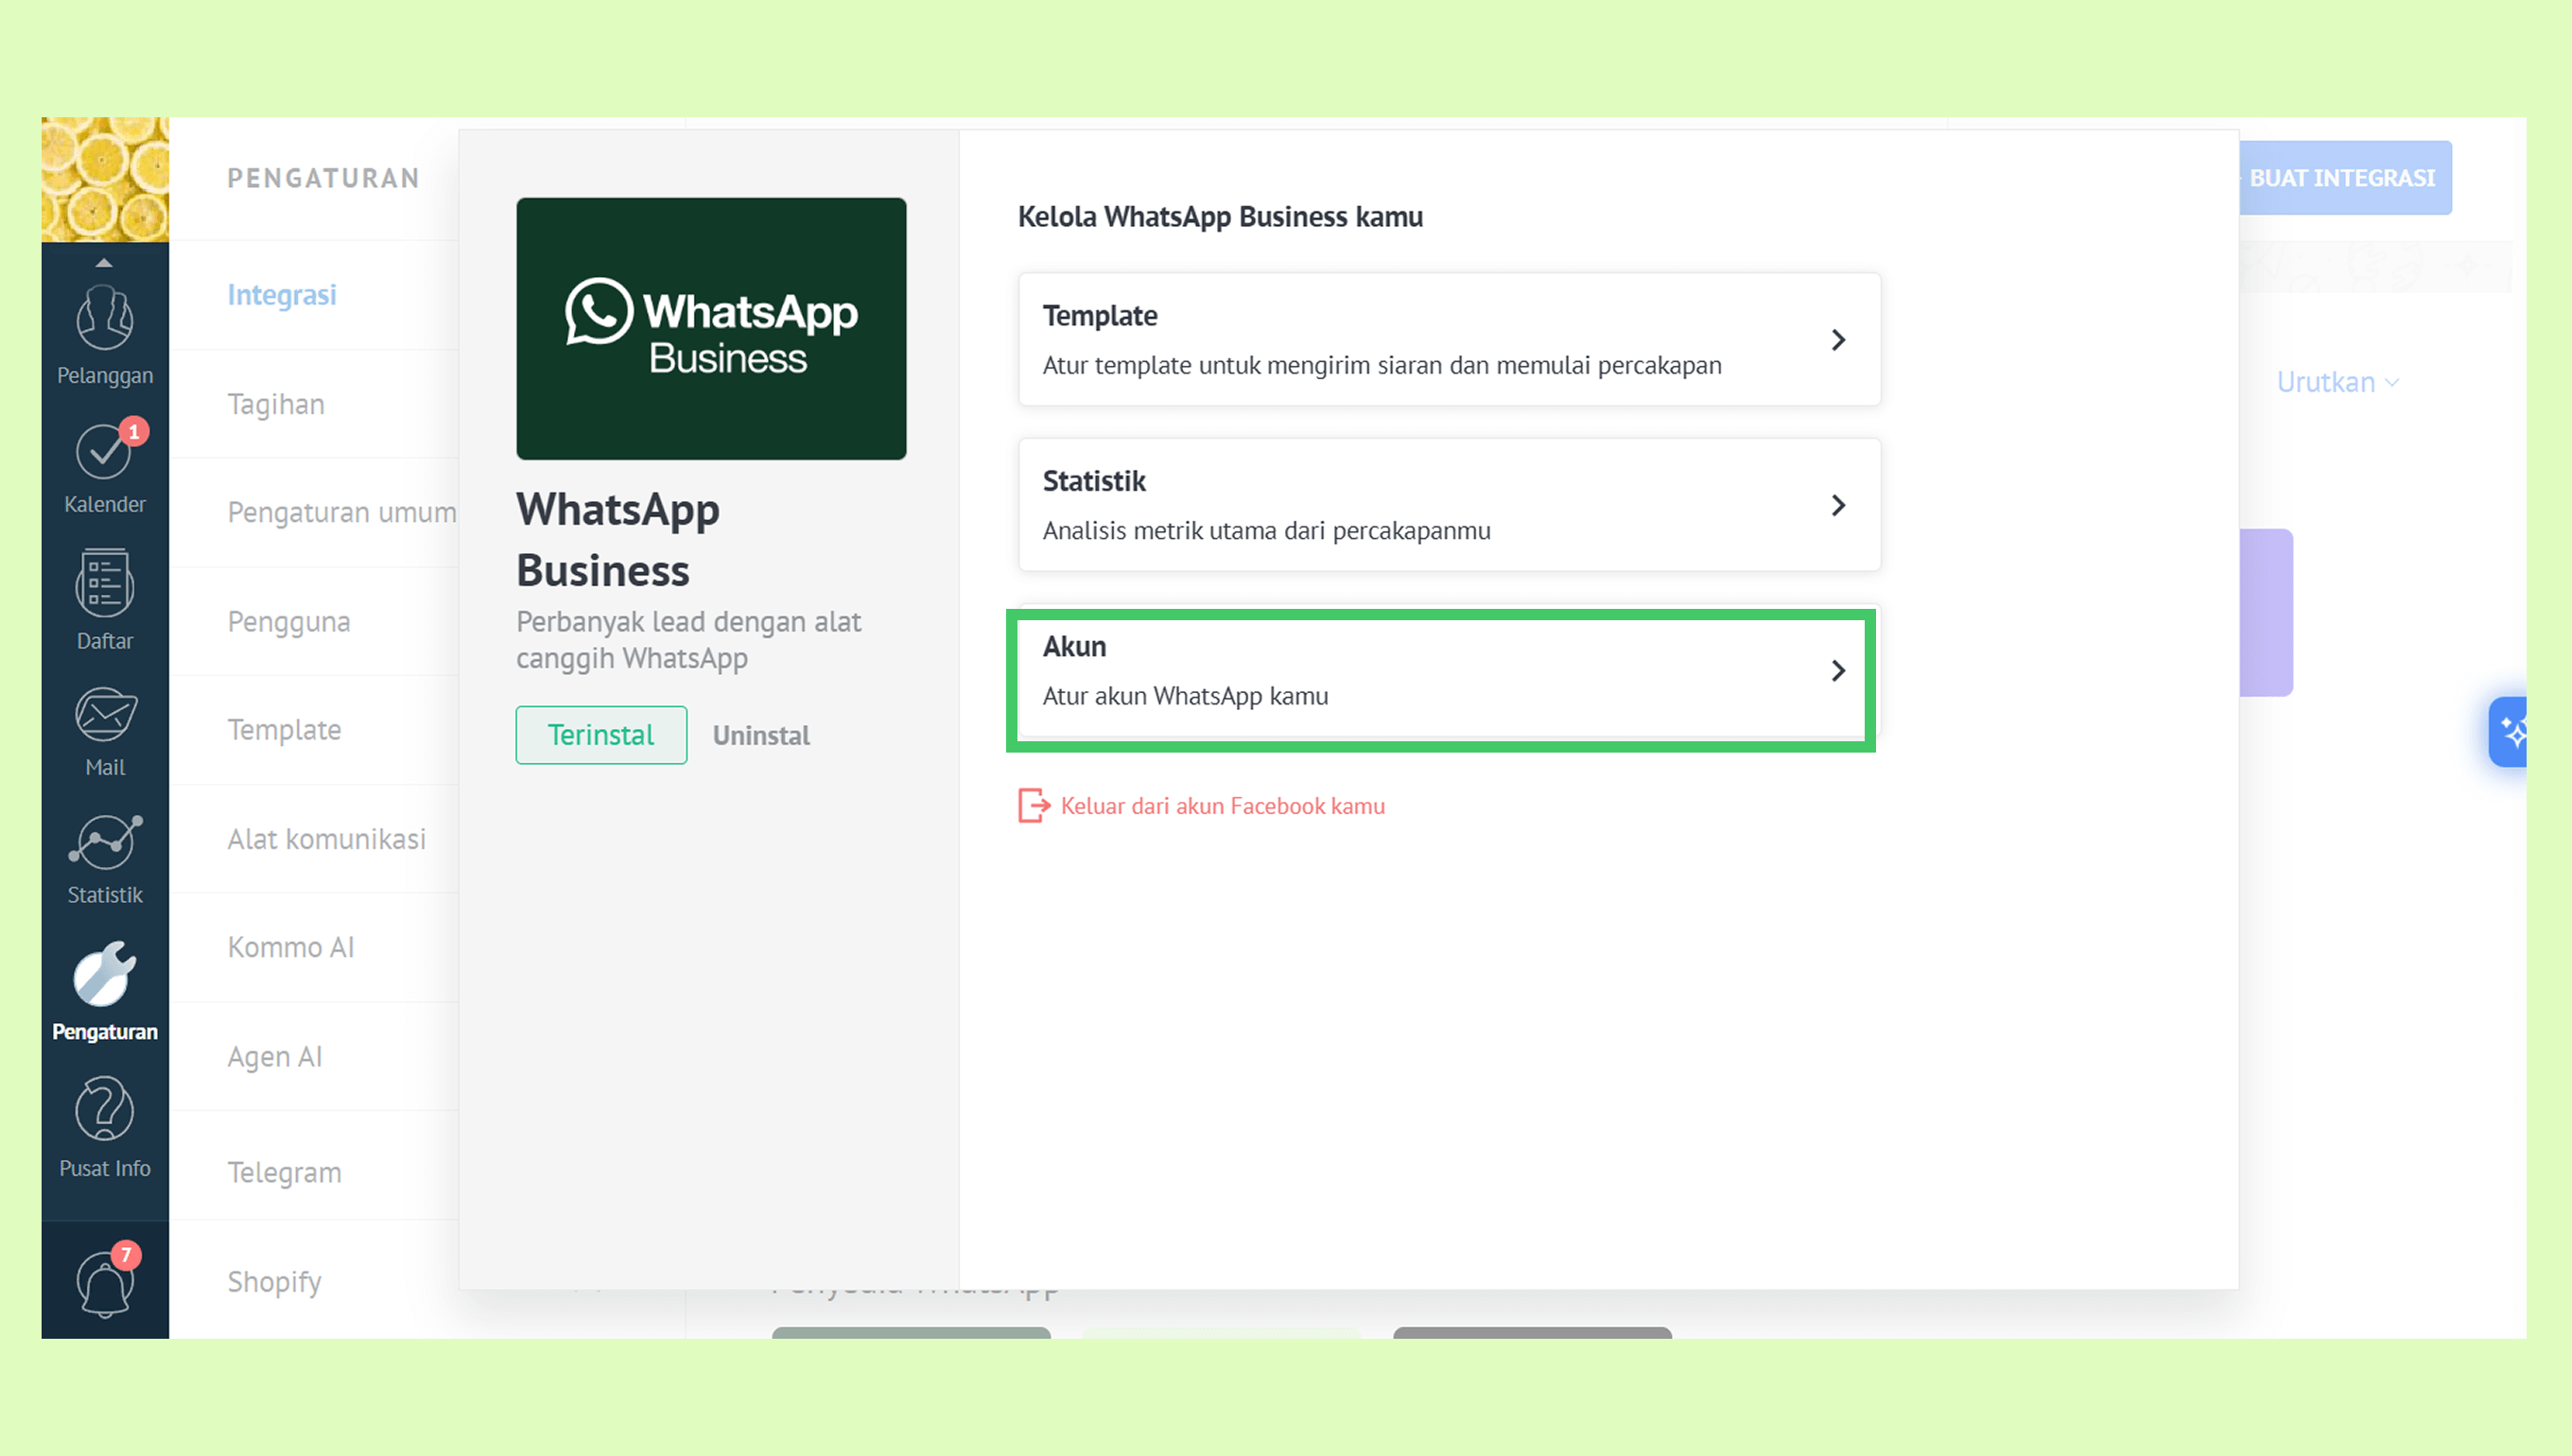2572x1456 pixels.
Task: Open Shopify menu item
Action: 275,1282
